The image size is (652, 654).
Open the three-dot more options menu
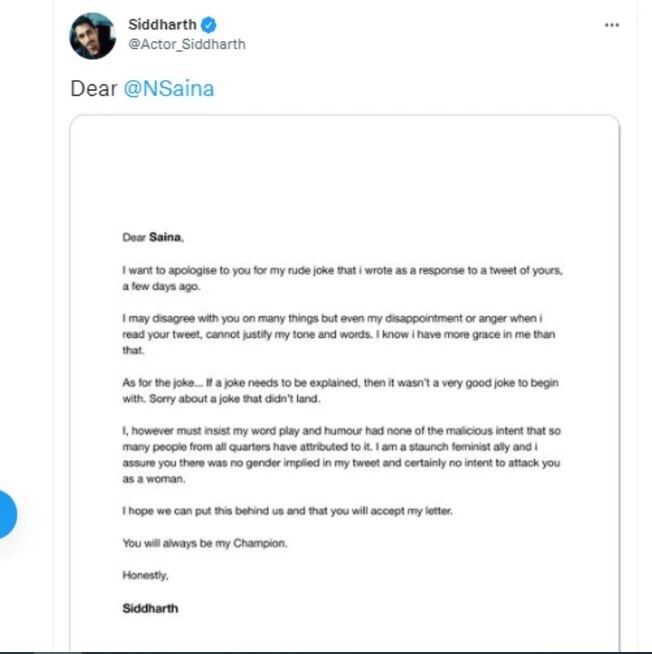[612, 25]
